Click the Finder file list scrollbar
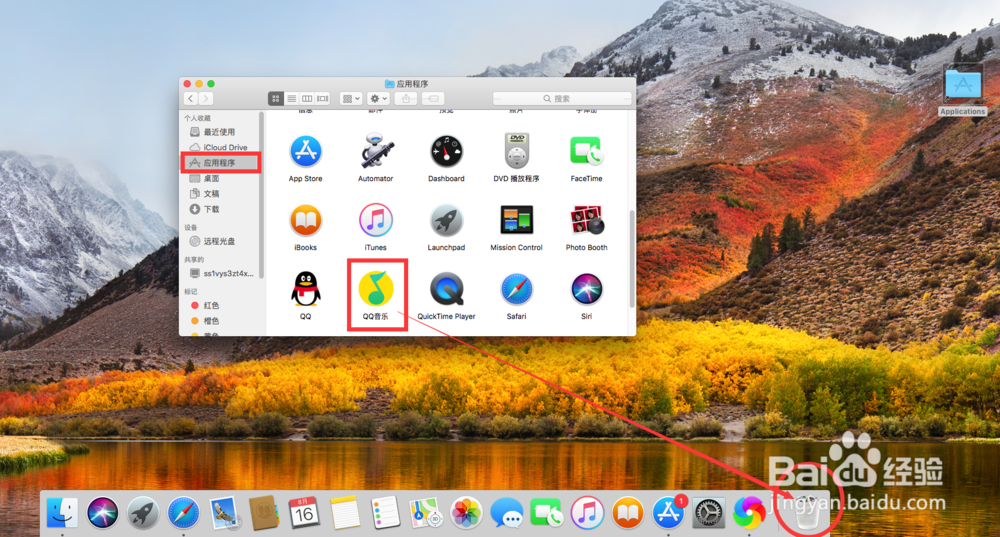This screenshot has width=1000, height=537. [632, 258]
